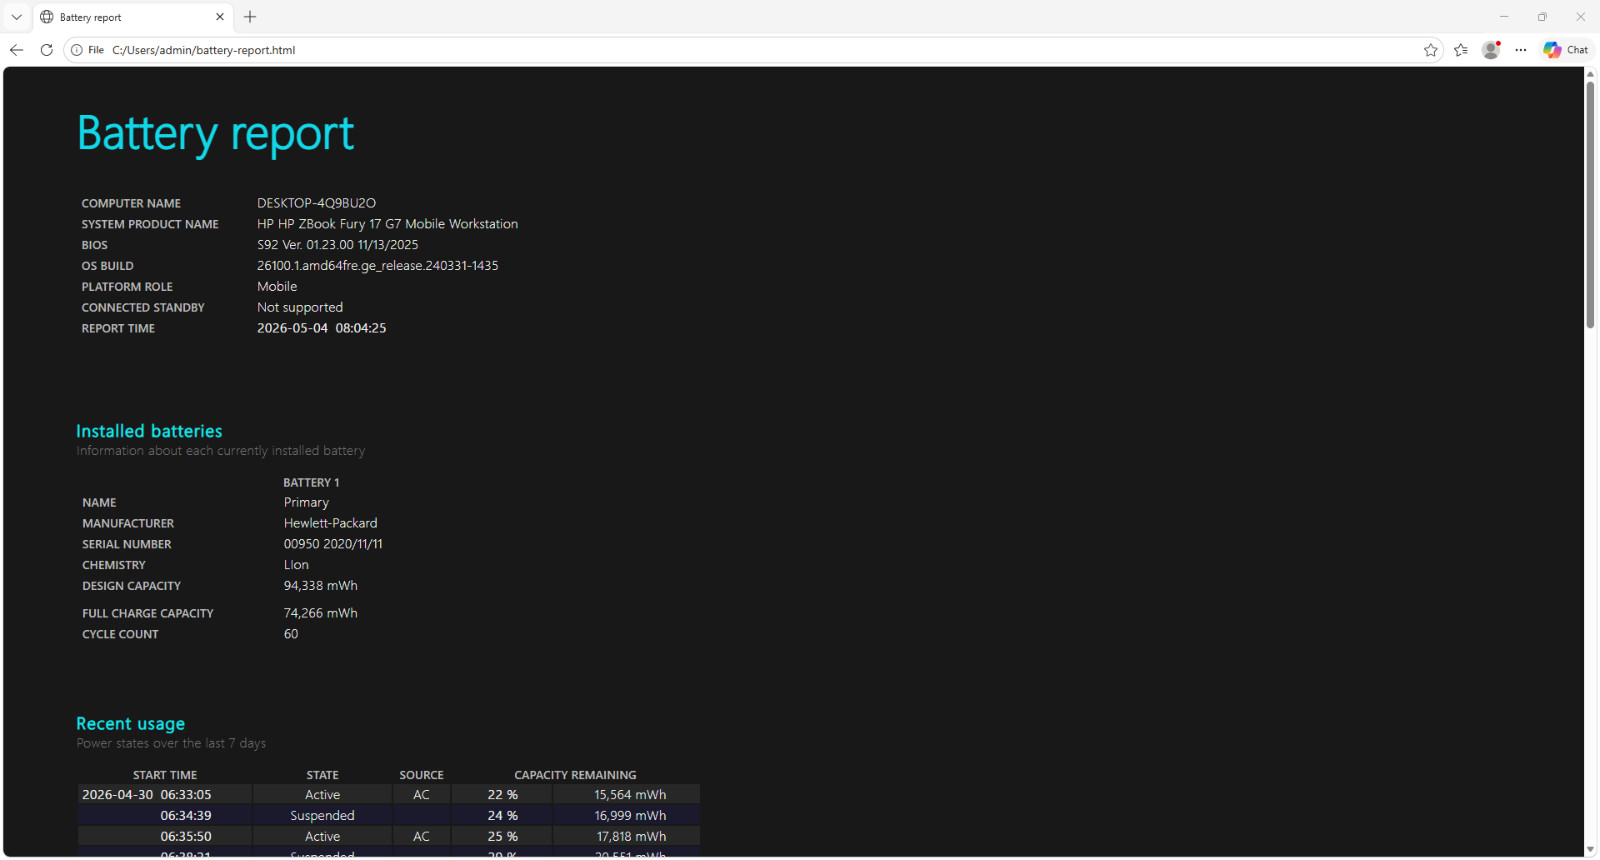Open the Favorites list icon
The width and height of the screenshot is (1600, 860).
pyautogui.click(x=1461, y=50)
